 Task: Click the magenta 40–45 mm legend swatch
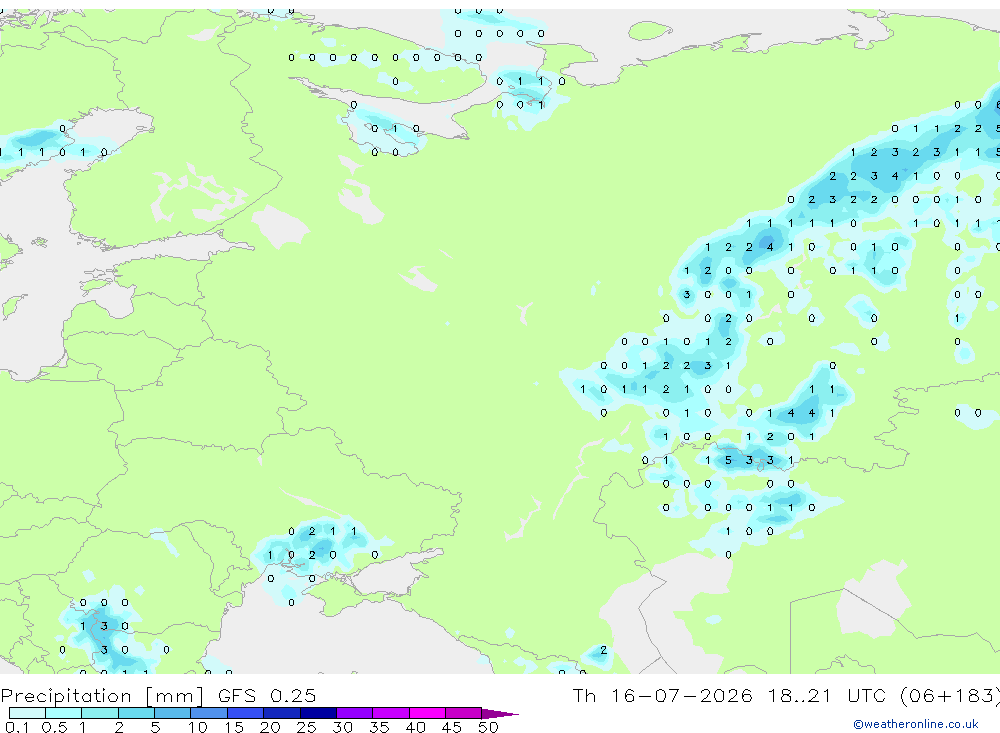[x=427, y=713]
